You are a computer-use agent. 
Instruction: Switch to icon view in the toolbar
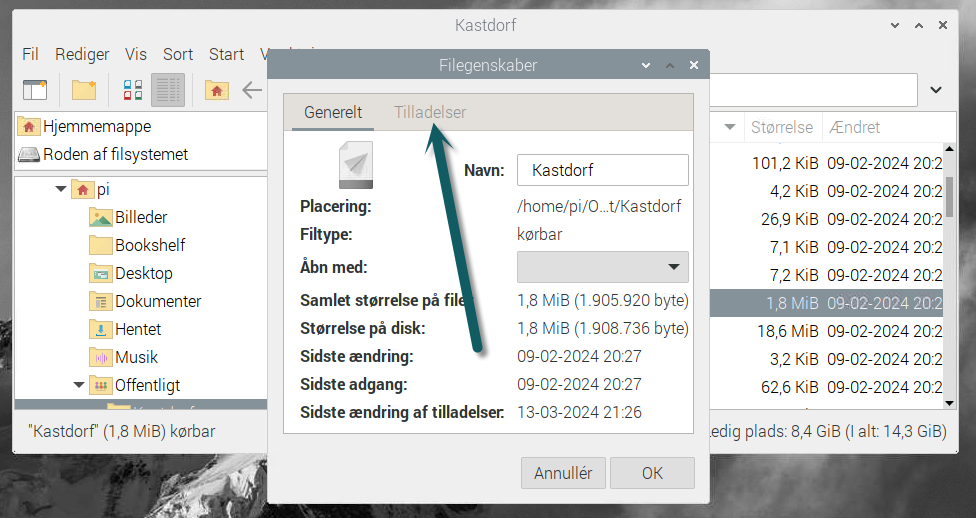click(x=133, y=90)
